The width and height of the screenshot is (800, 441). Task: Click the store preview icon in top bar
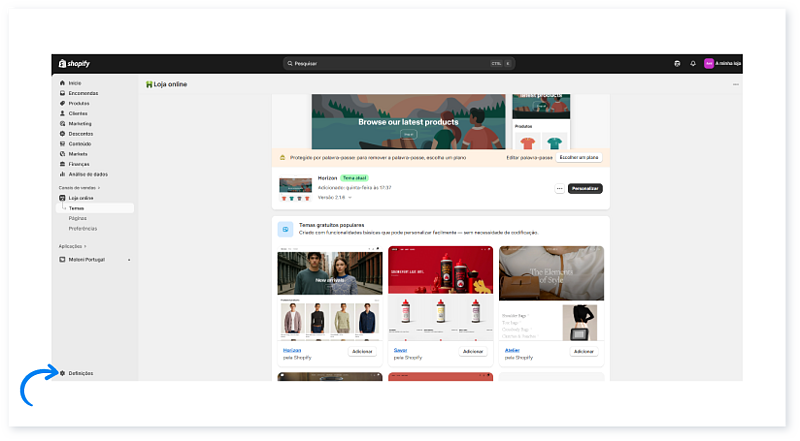click(677, 63)
